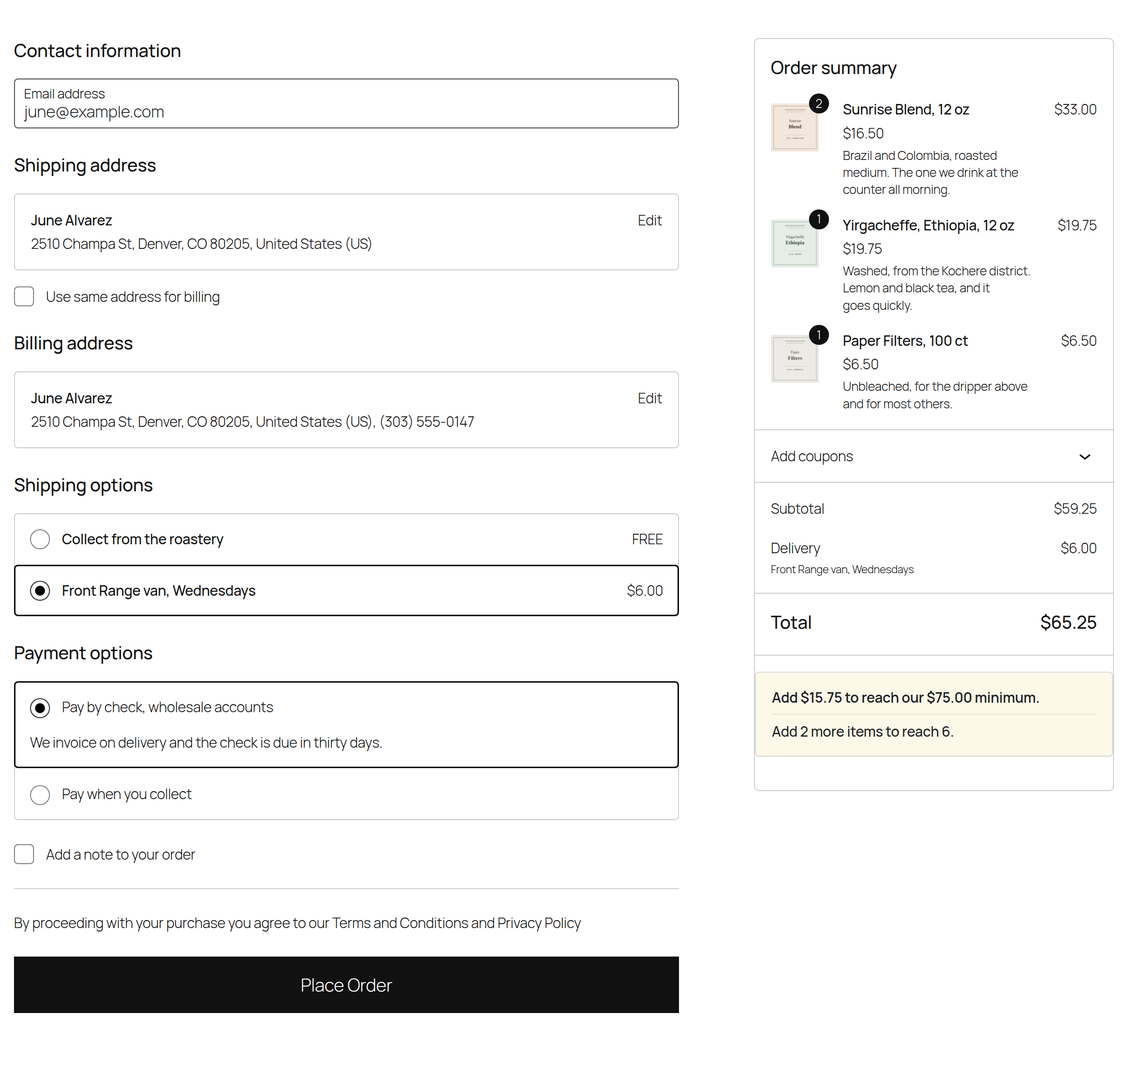Click the 'Order summary' heading
The height and width of the screenshot is (1079, 1128).
point(834,68)
